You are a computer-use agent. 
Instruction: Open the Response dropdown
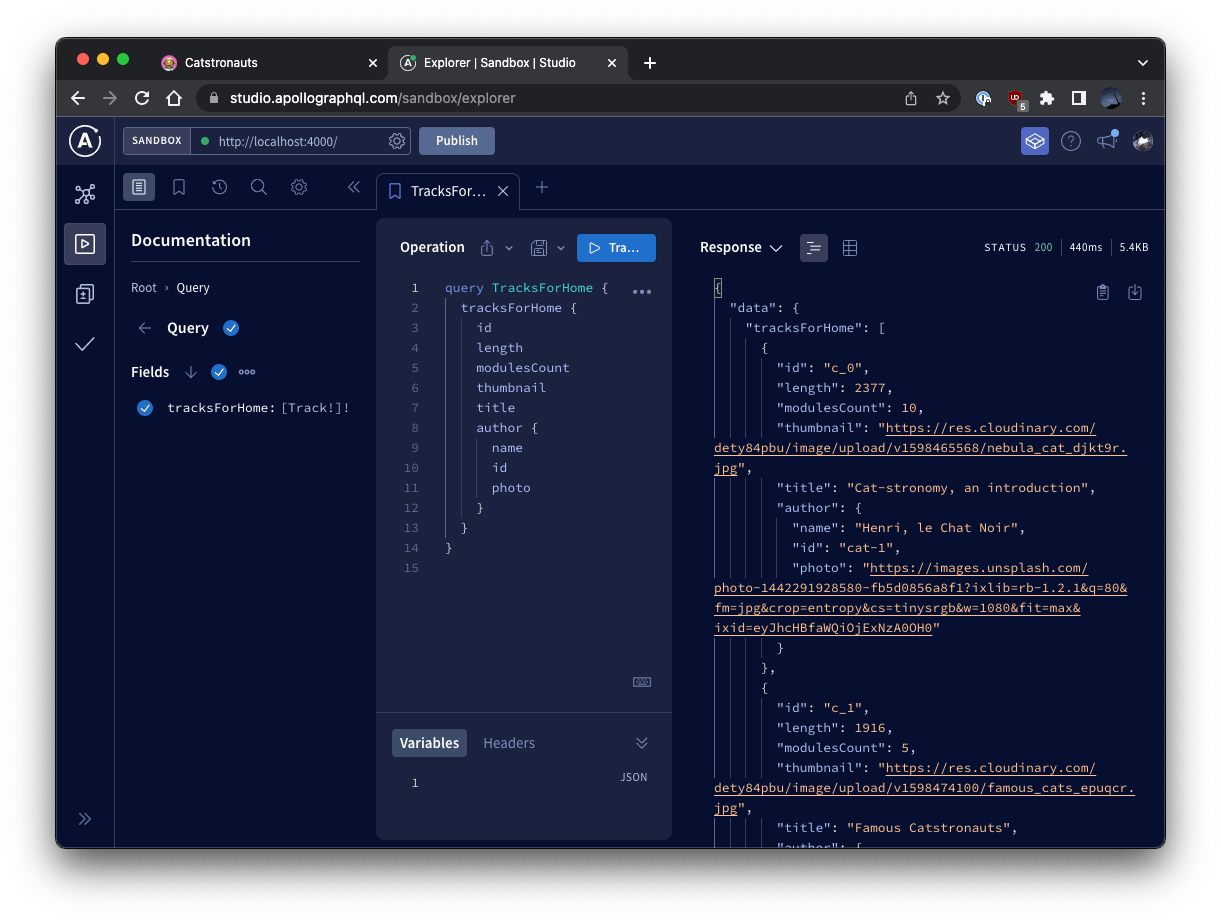(741, 248)
